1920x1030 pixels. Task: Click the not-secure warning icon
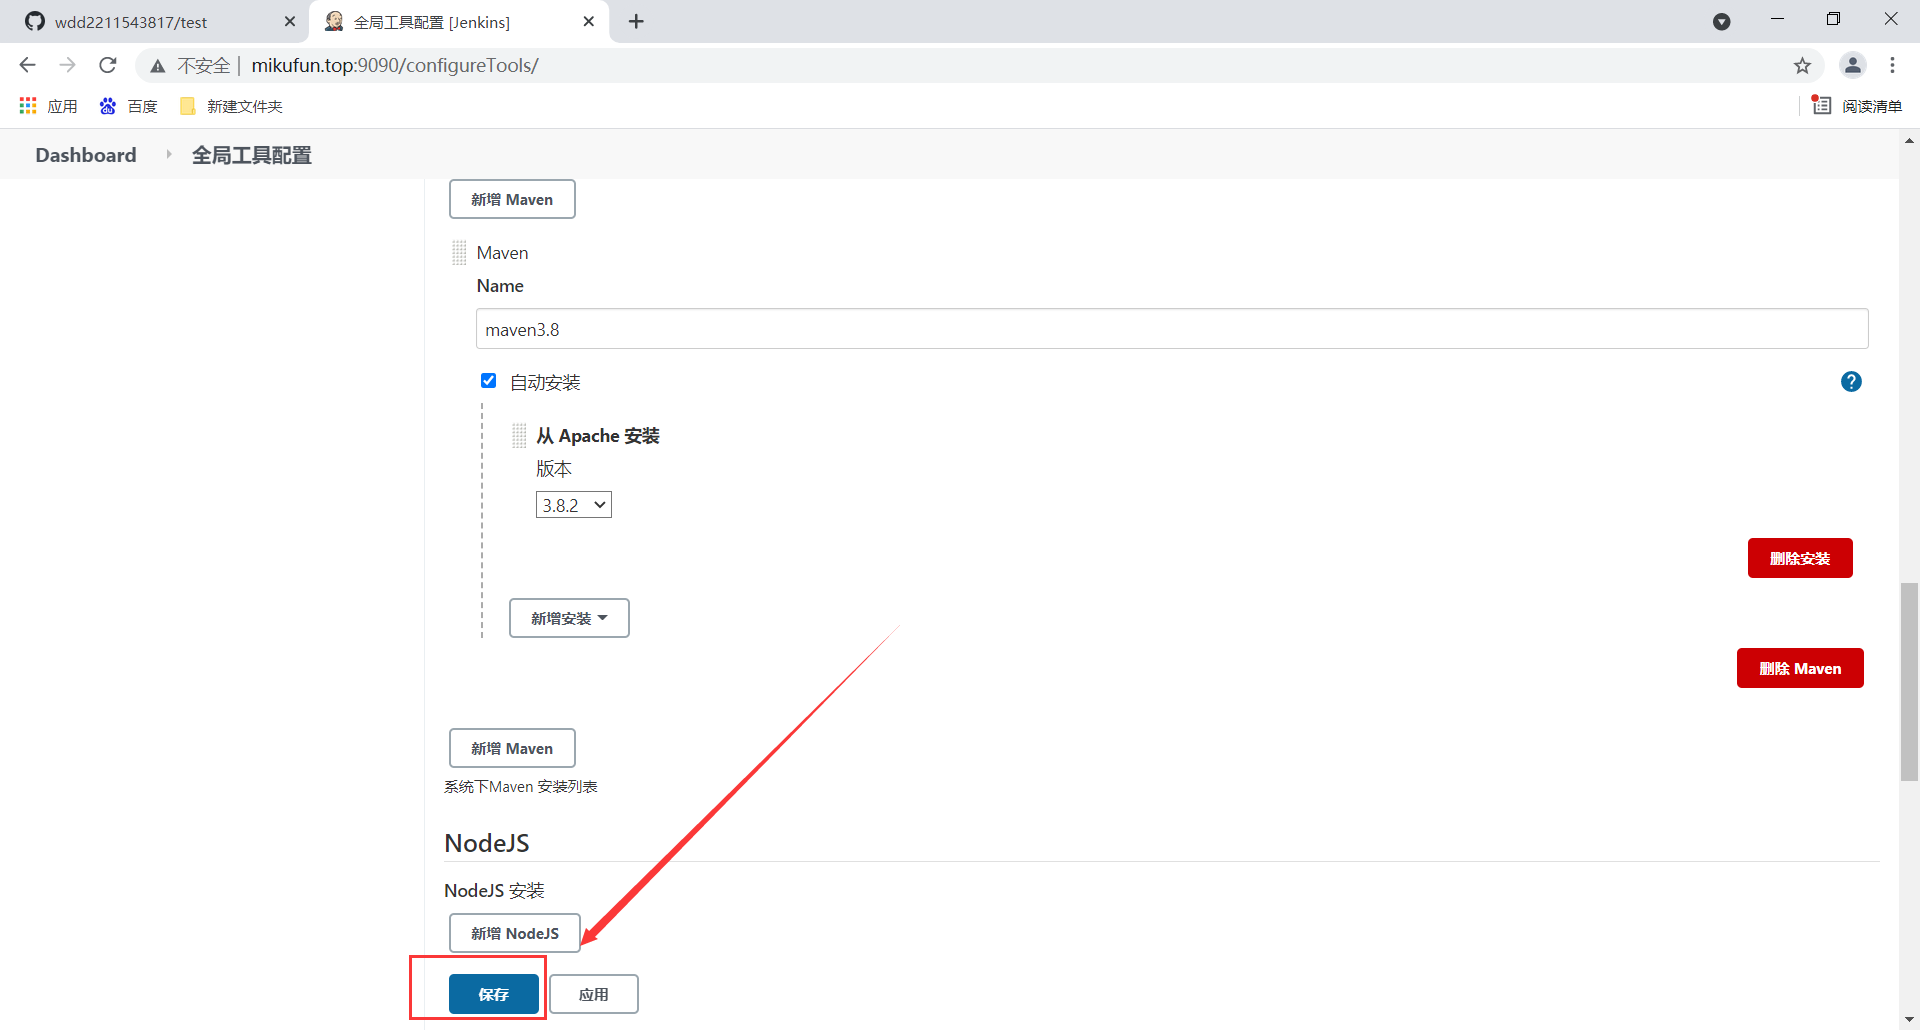pos(158,66)
